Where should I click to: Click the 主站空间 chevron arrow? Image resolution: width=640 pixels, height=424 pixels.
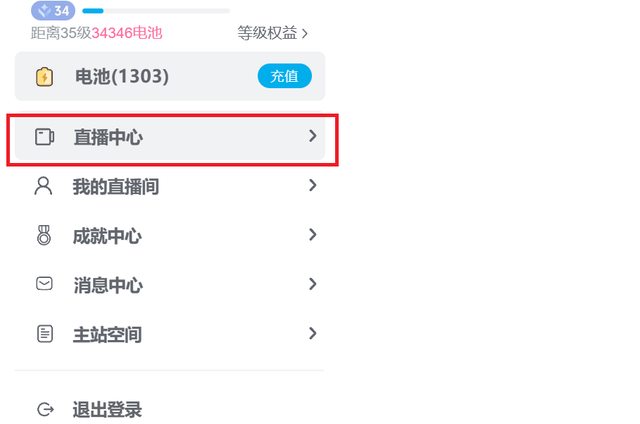(313, 333)
